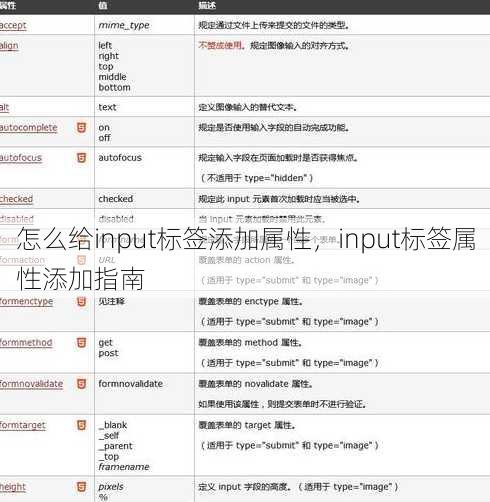Click description 定义 input 字段的高度
This screenshot has height=502, width=490.
pyautogui.click(x=245, y=487)
